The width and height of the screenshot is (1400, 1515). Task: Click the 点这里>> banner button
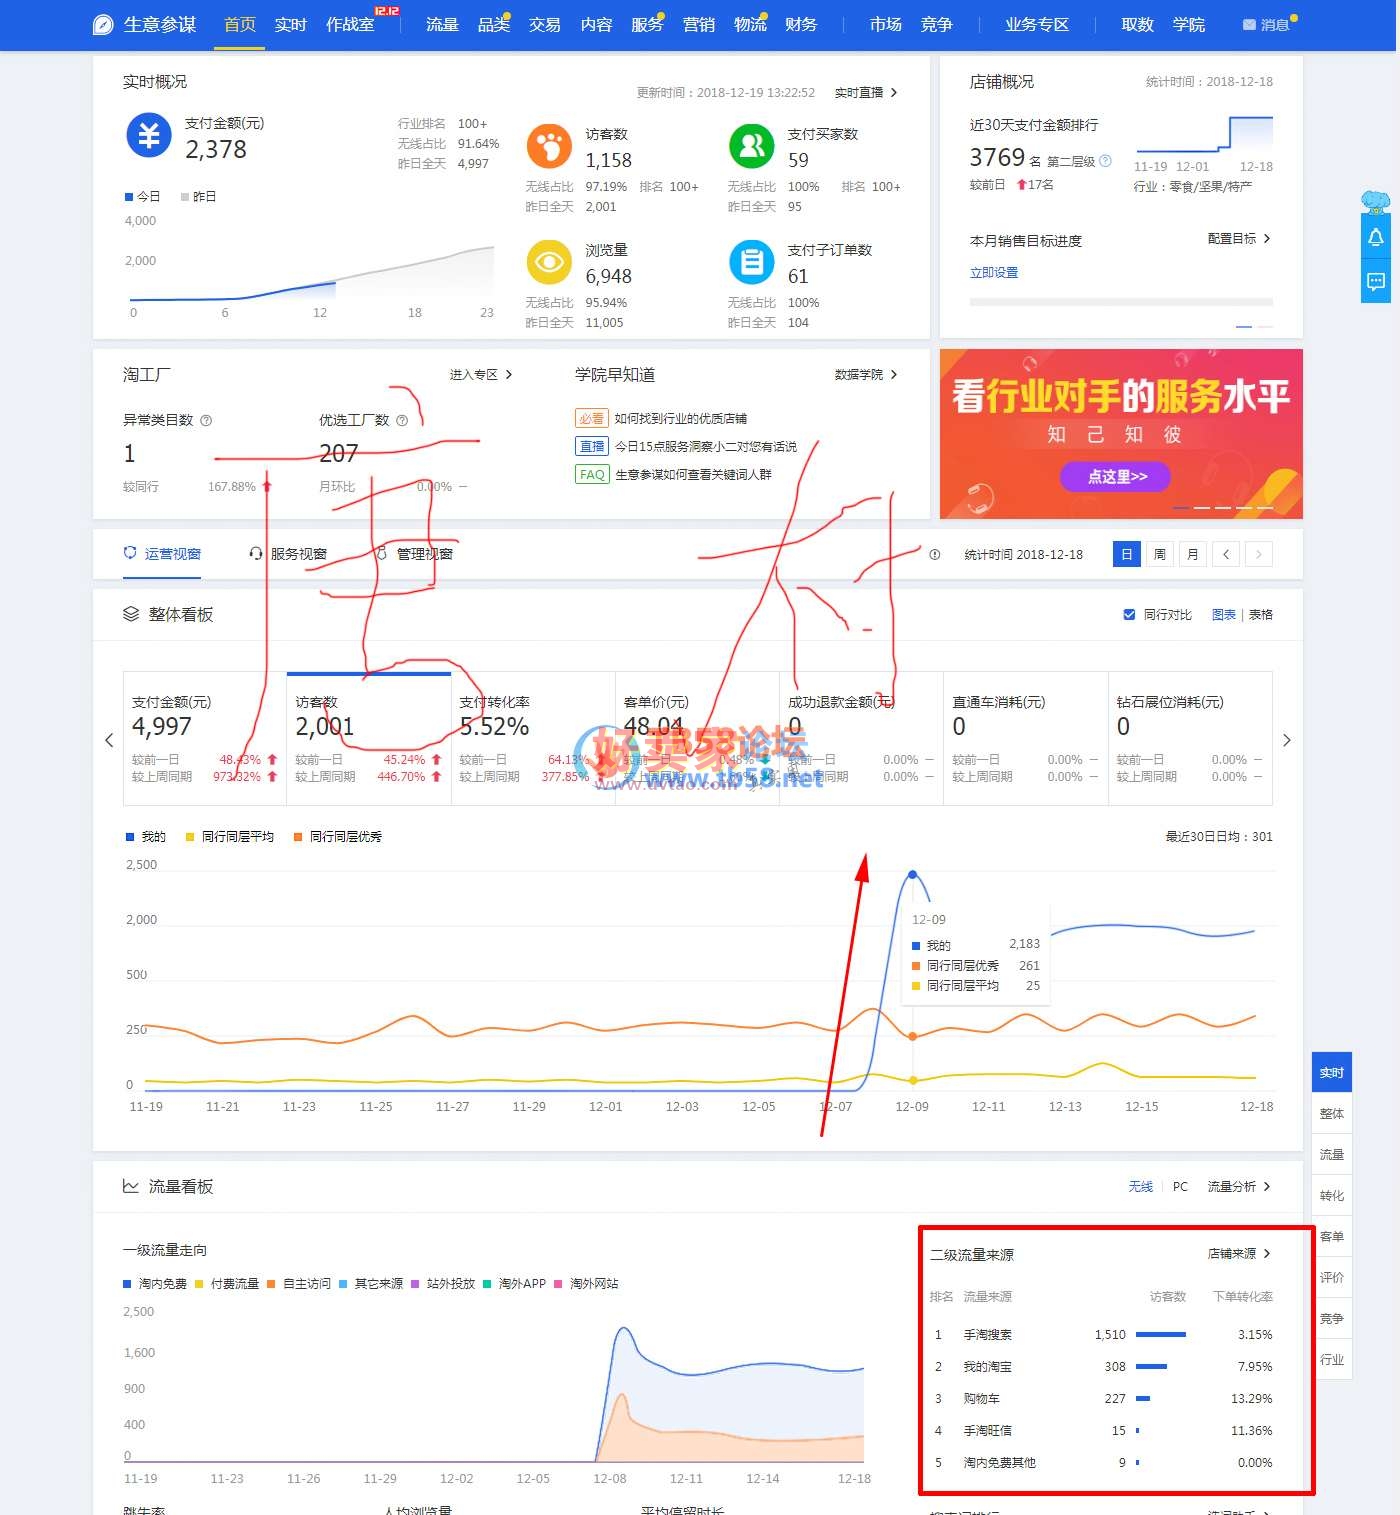(x=1116, y=477)
